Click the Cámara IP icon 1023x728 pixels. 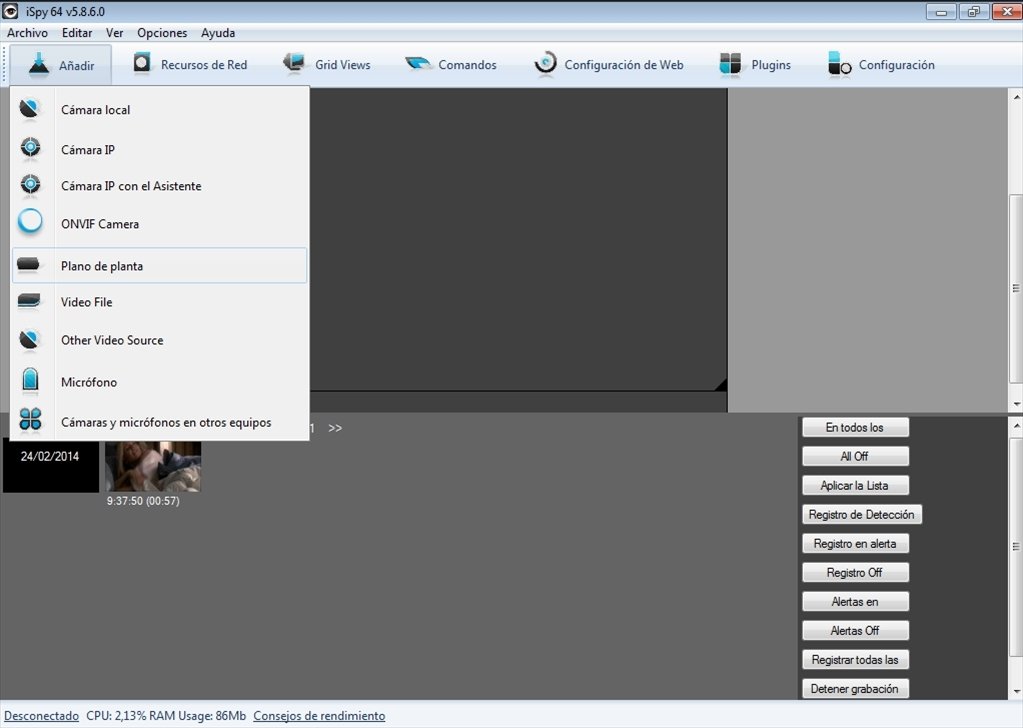(x=30, y=149)
